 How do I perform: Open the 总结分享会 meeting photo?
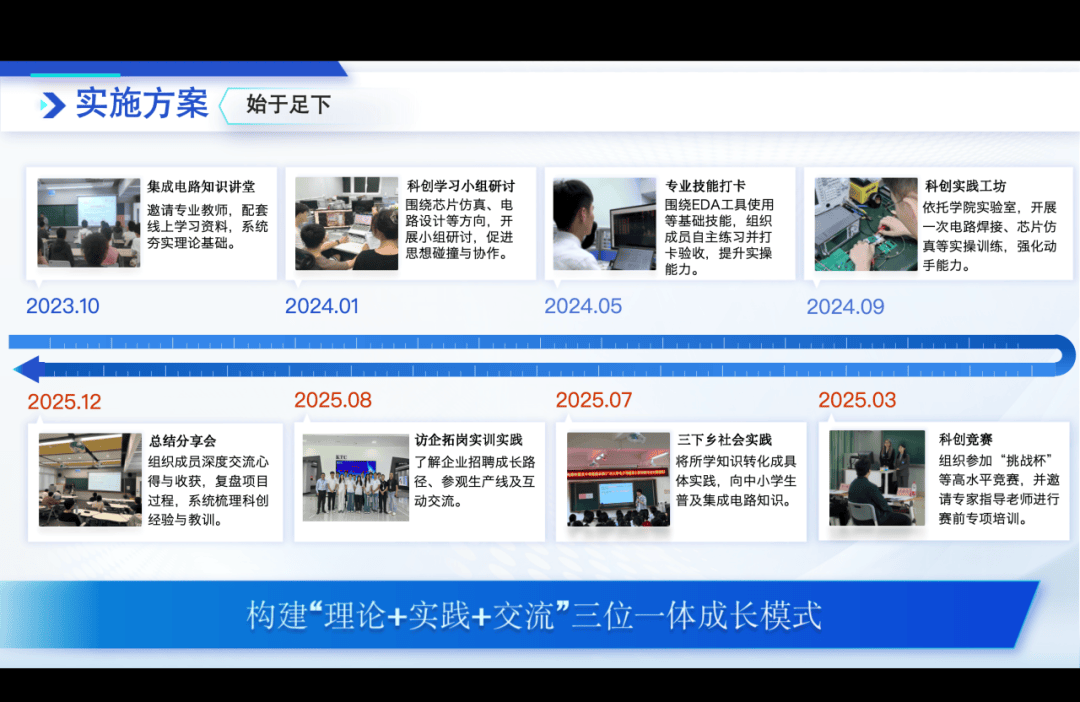click(x=90, y=480)
